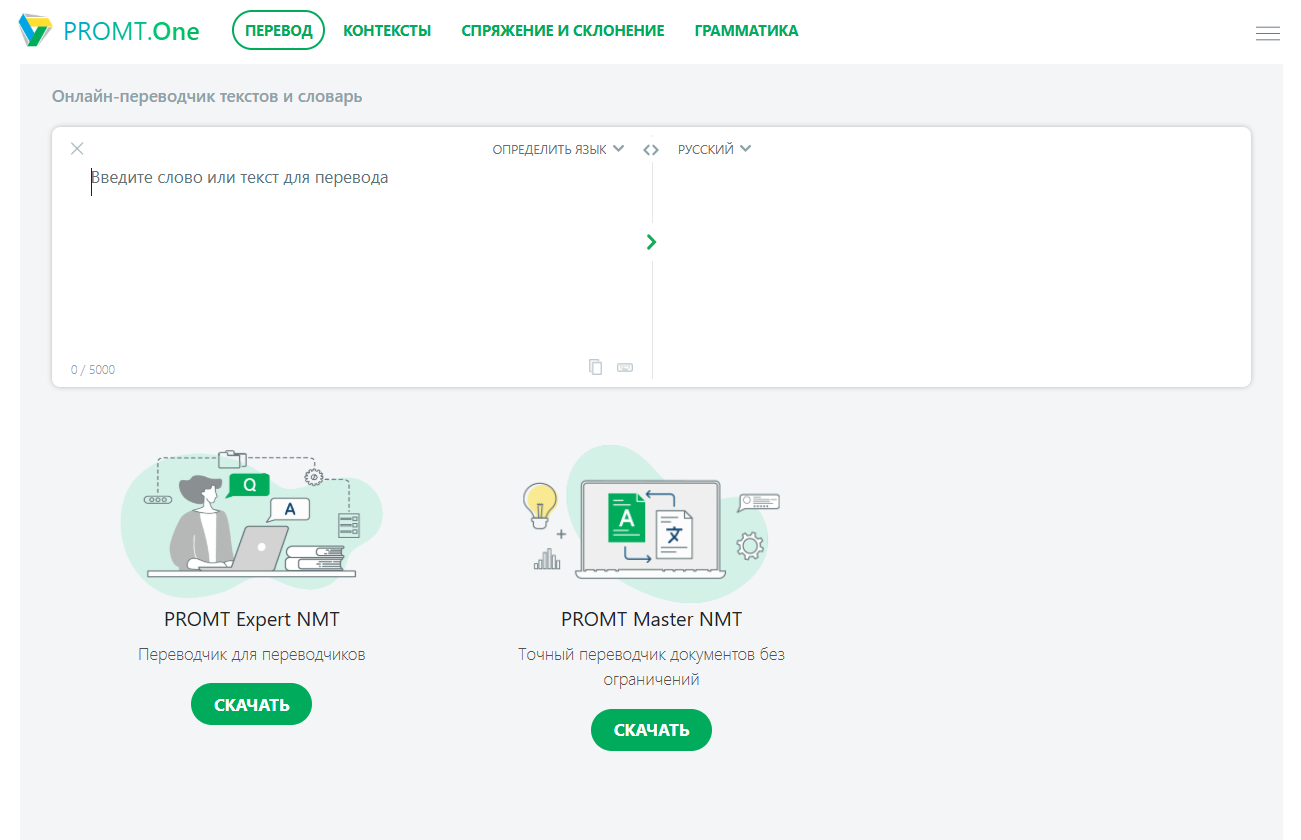This screenshot has height=840, width=1301.
Task: Open the hamburger menu icon
Action: click(1267, 33)
